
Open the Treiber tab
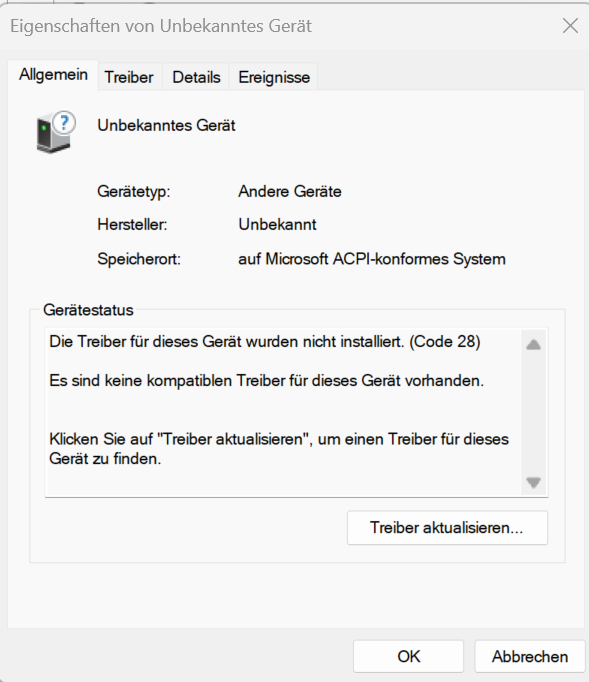pyautogui.click(x=129, y=77)
